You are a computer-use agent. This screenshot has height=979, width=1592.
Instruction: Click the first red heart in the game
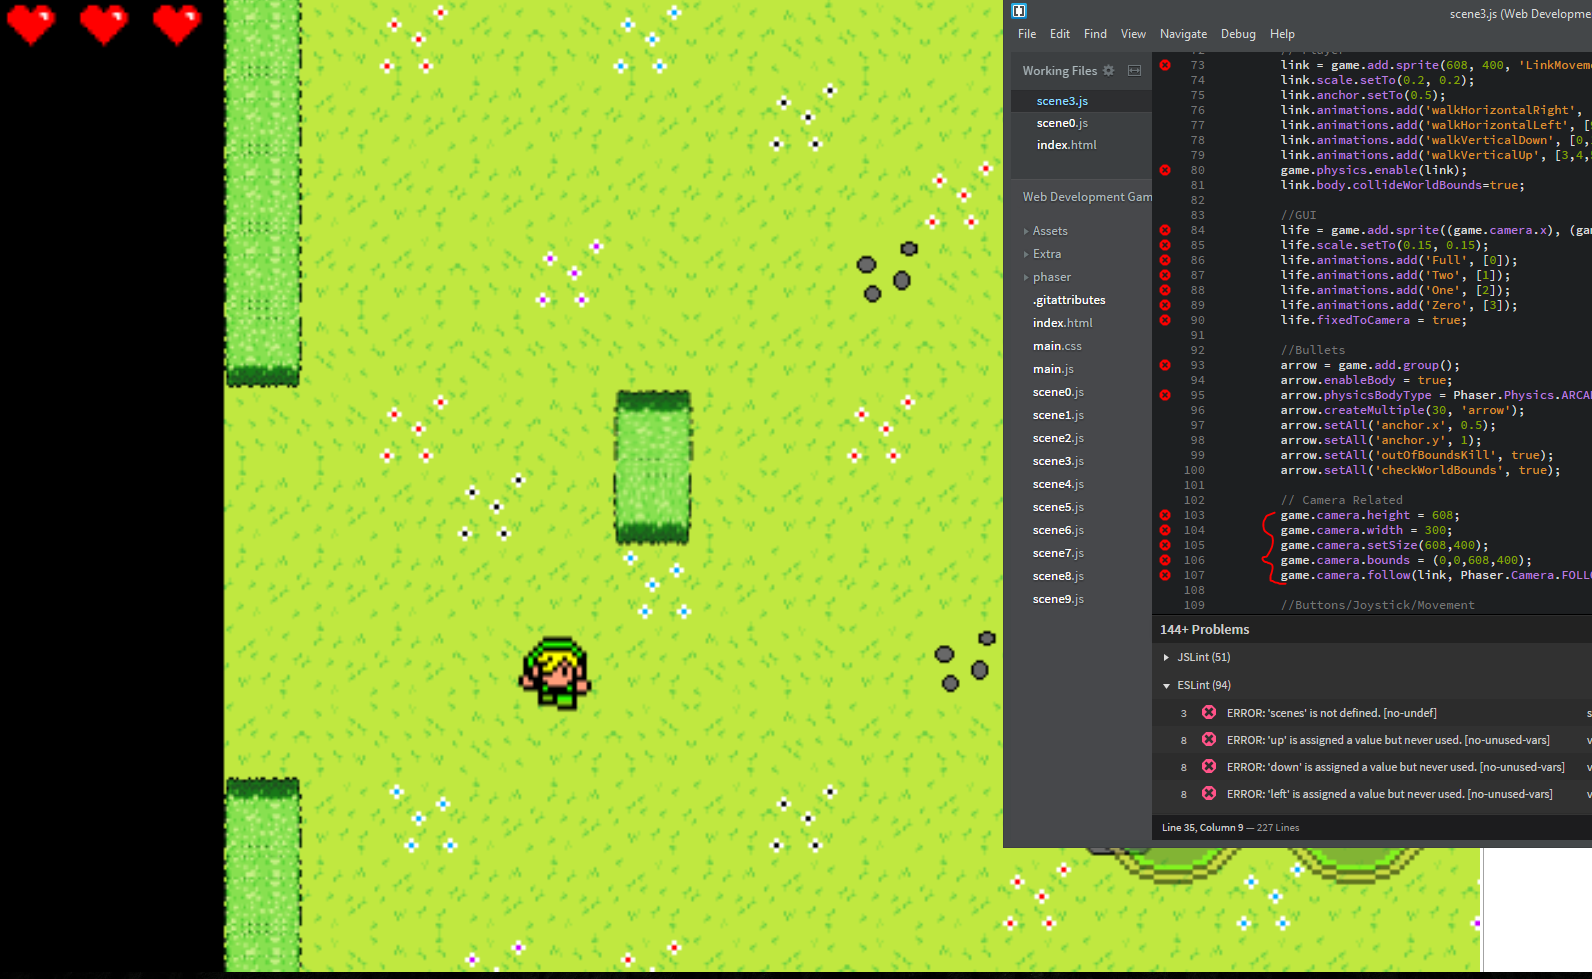(x=31, y=24)
